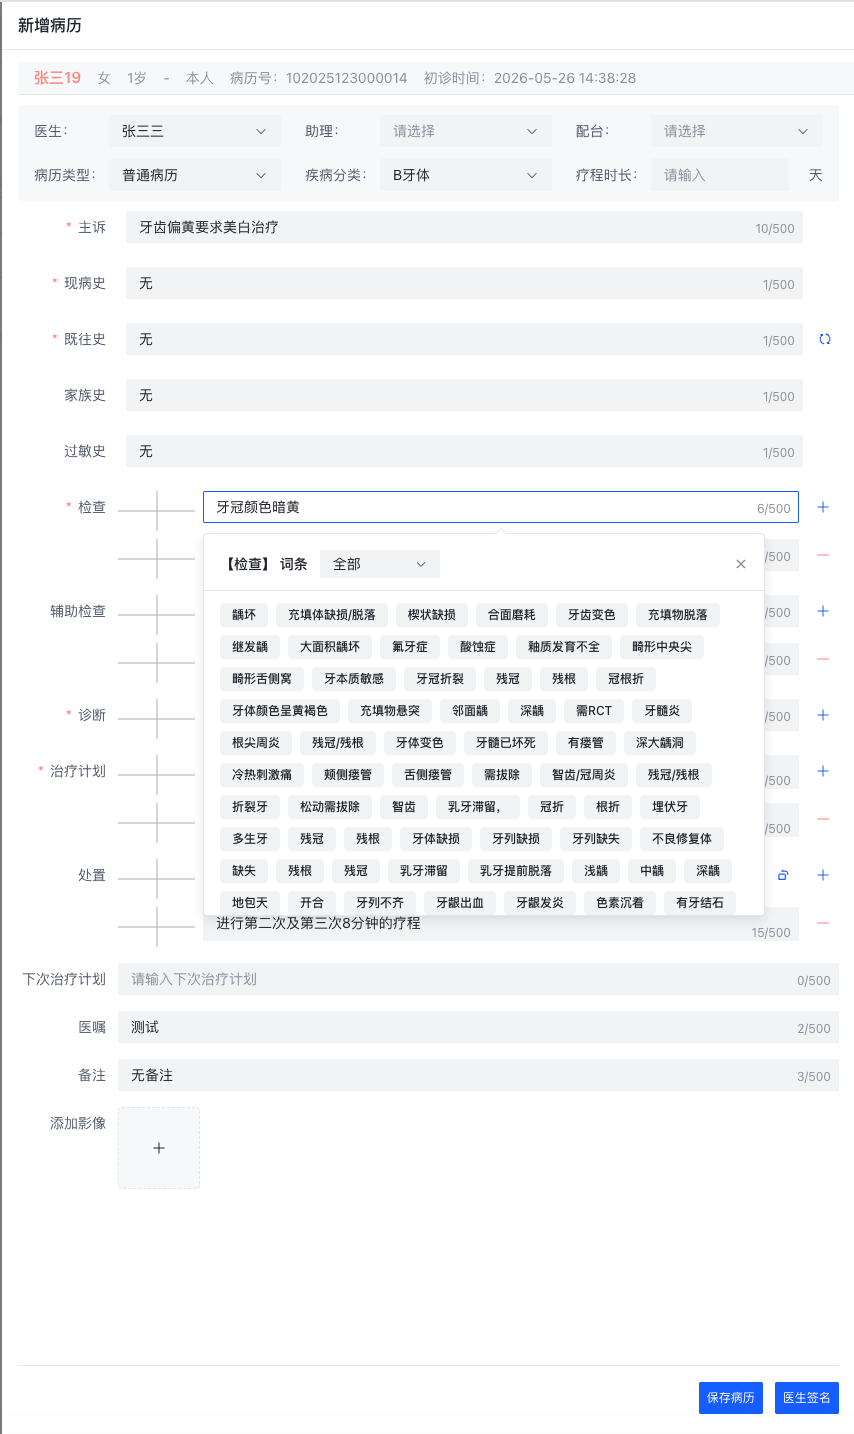This screenshot has height=1434, width=854.
Task: Click the 主诉 text field
Action: [x=464, y=227]
